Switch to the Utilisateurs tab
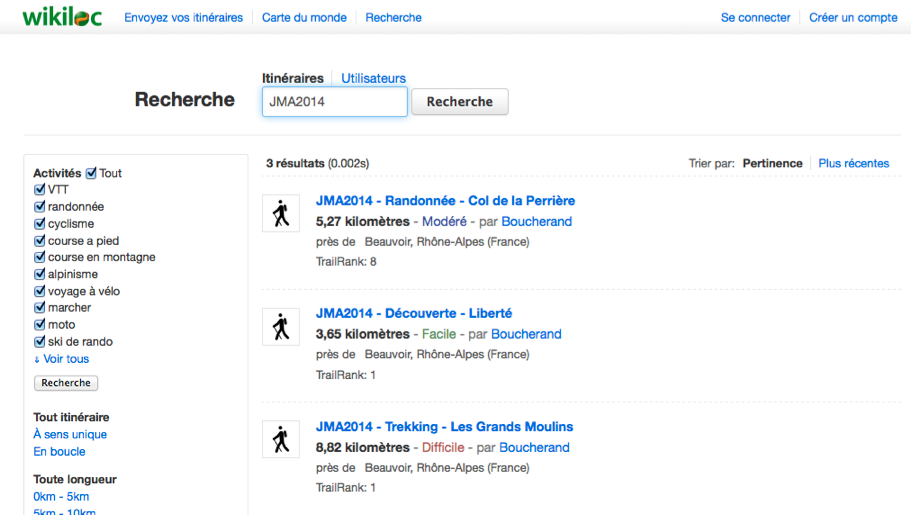Viewport: 911px width, 515px height. click(373, 78)
